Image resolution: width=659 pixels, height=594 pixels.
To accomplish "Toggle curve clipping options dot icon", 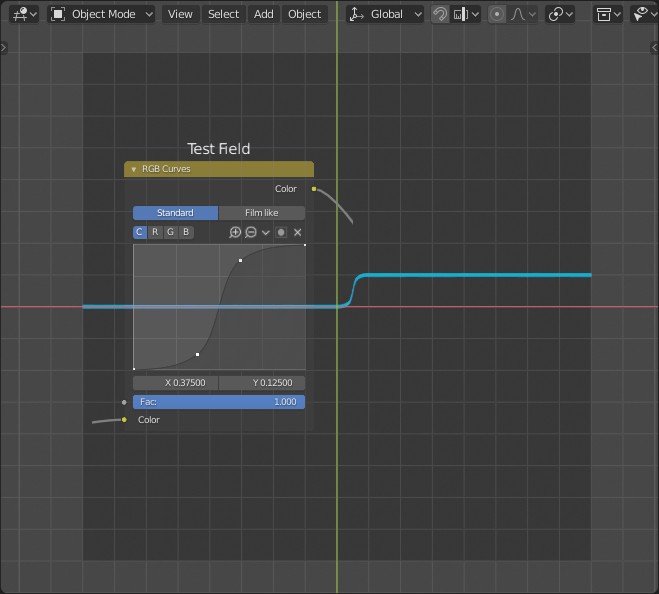I will click(281, 232).
